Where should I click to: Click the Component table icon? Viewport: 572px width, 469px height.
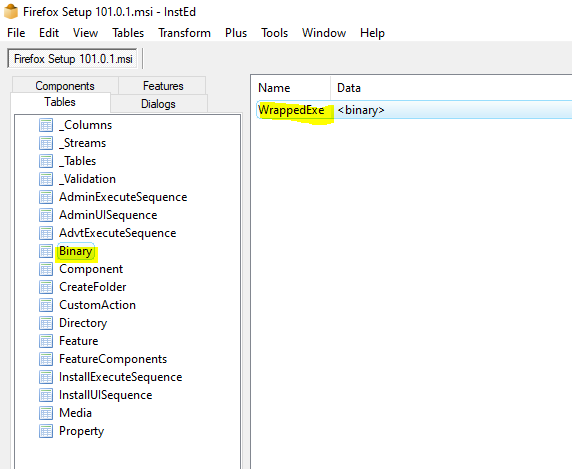(x=46, y=269)
